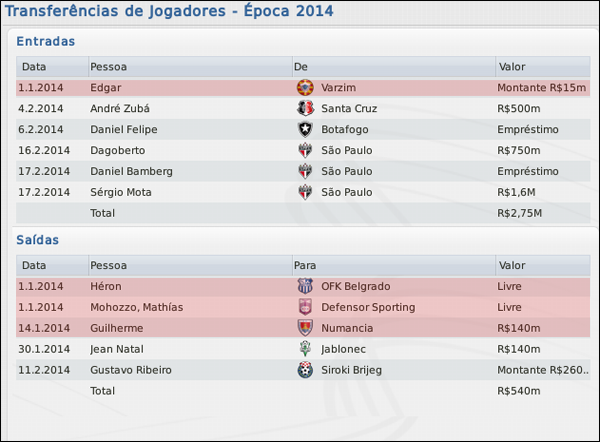This screenshot has height=442, width=600.
Task: Click the Numancia club badge
Action: [305, 328]
